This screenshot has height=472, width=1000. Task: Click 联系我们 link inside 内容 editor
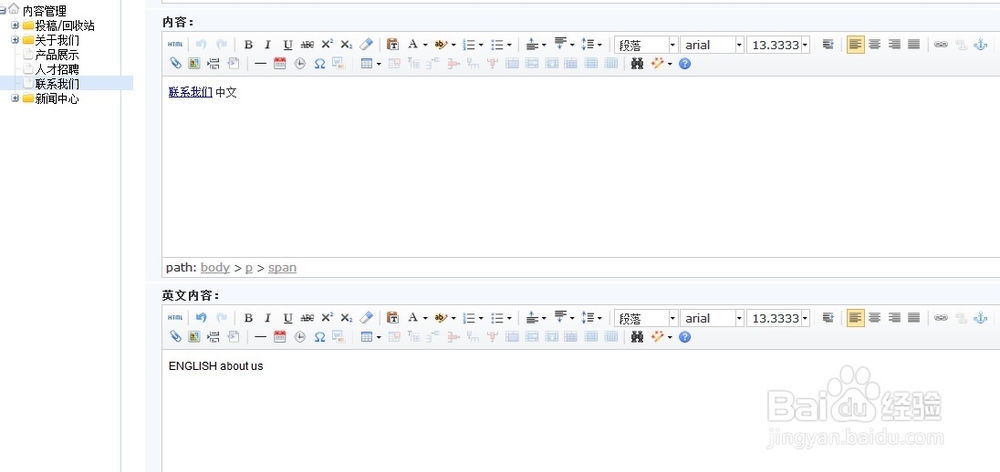(190, 92)
